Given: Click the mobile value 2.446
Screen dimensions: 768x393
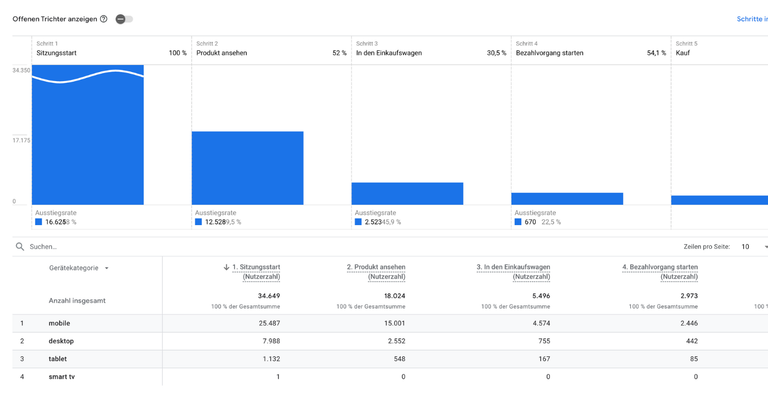Looking at the screenshot, I should (689, 323).
